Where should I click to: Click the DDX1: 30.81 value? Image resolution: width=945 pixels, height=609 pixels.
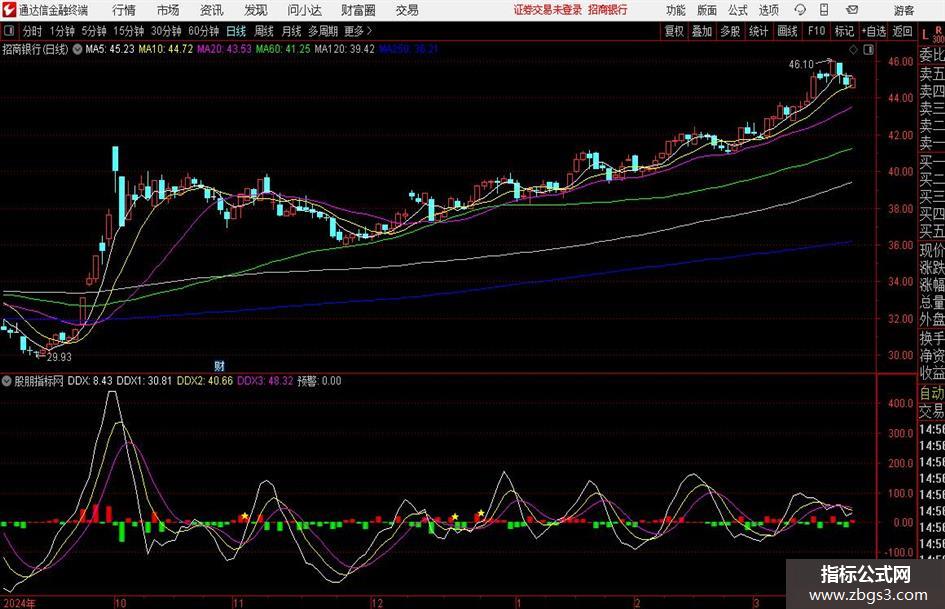click(x=143, y=381)
